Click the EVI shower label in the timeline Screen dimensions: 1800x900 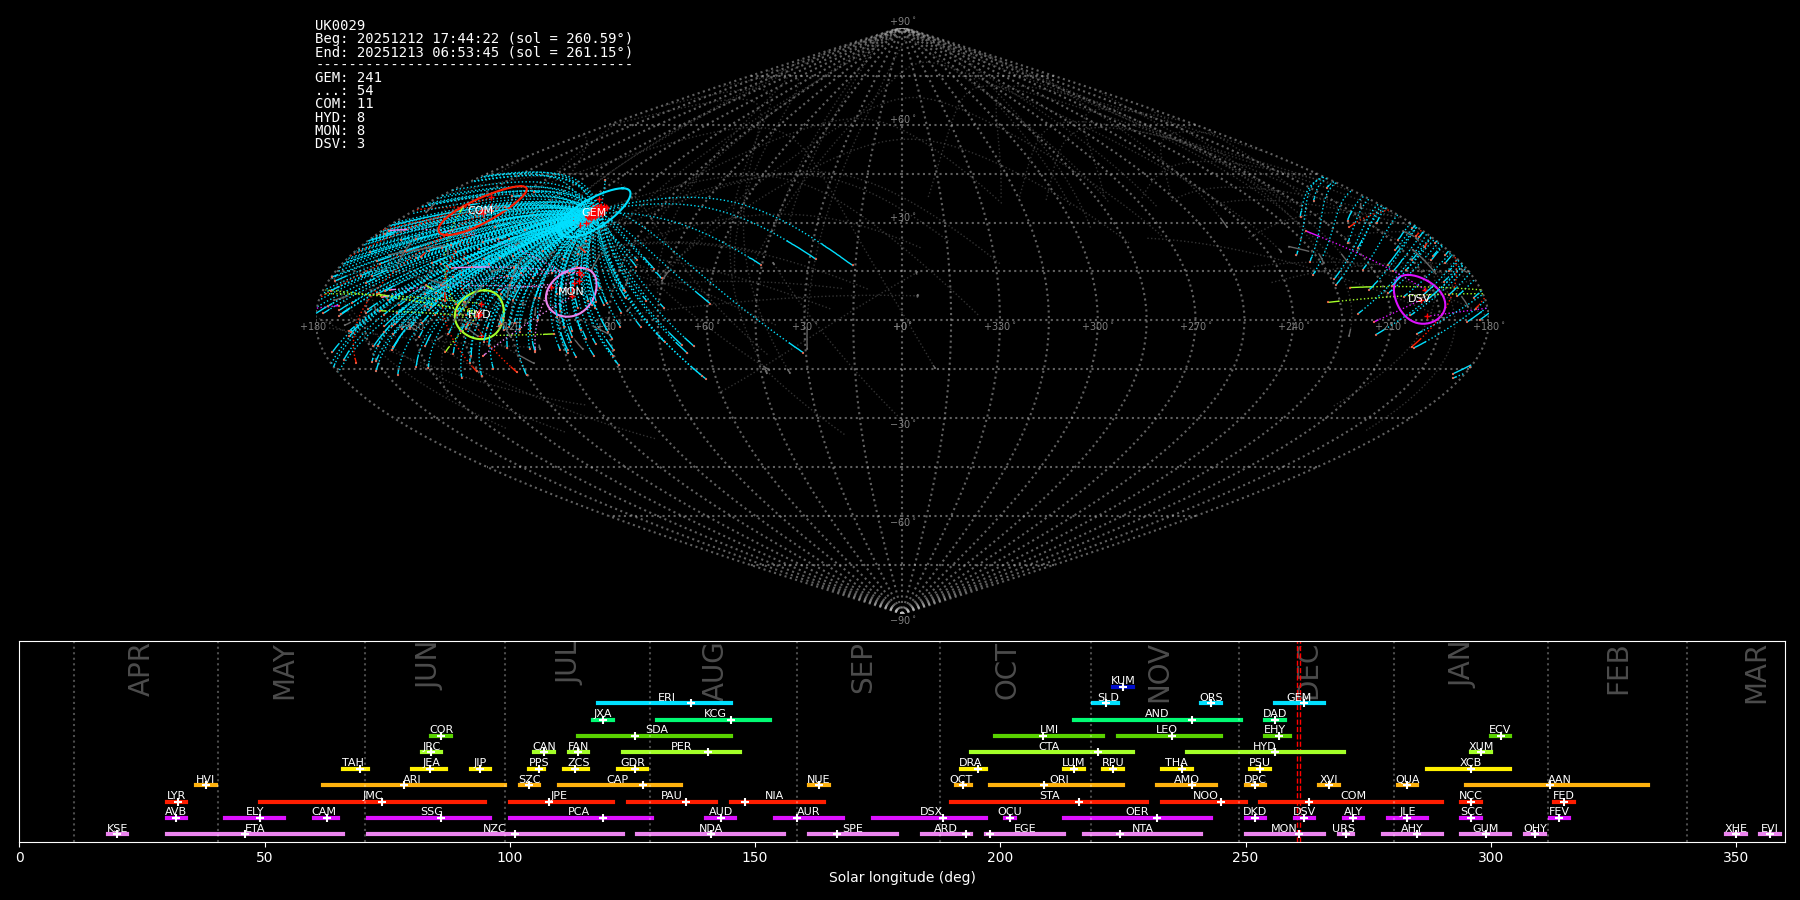[1769, 829]
